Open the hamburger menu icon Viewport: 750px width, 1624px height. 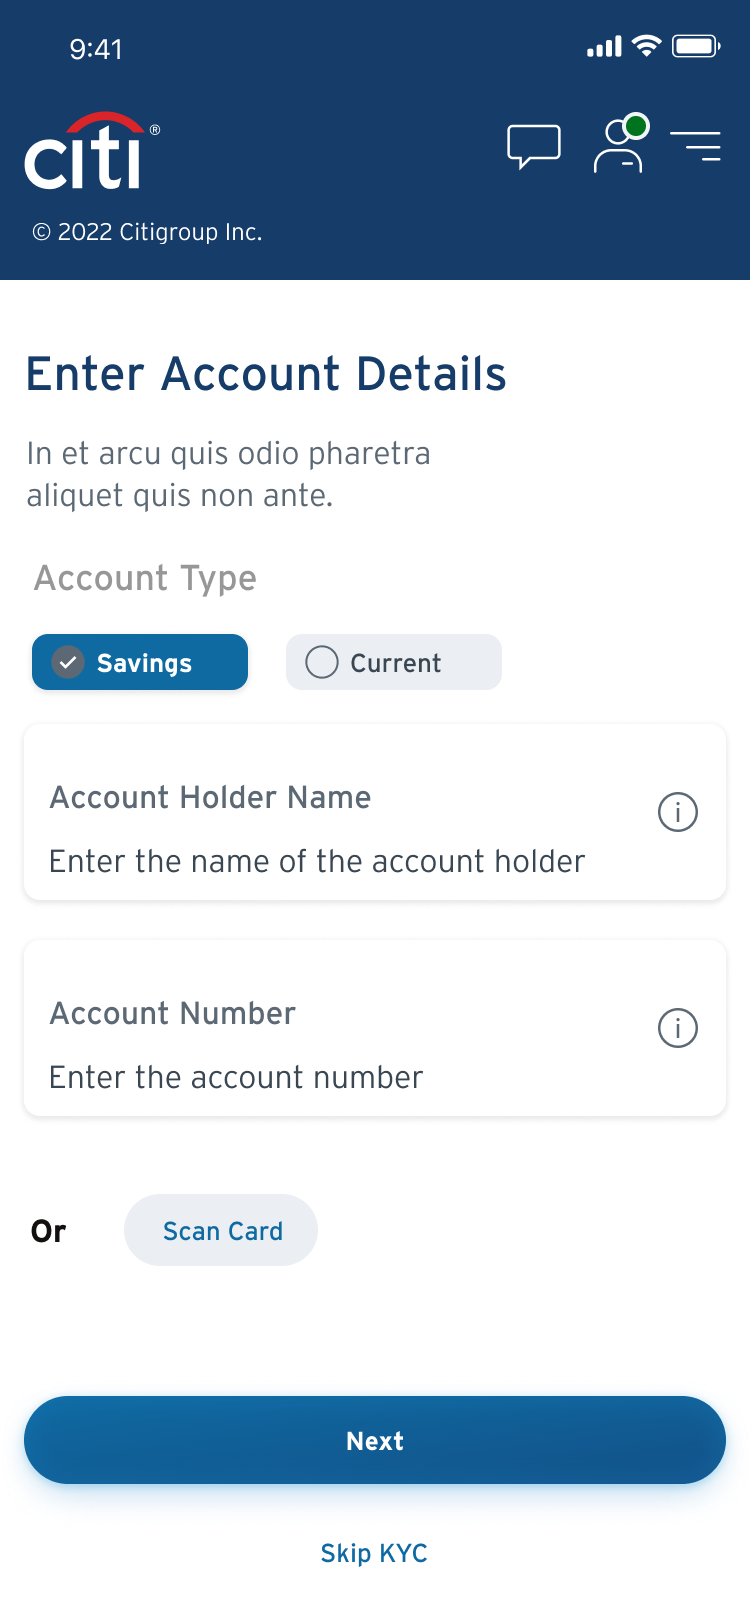(x=696, y=146)
